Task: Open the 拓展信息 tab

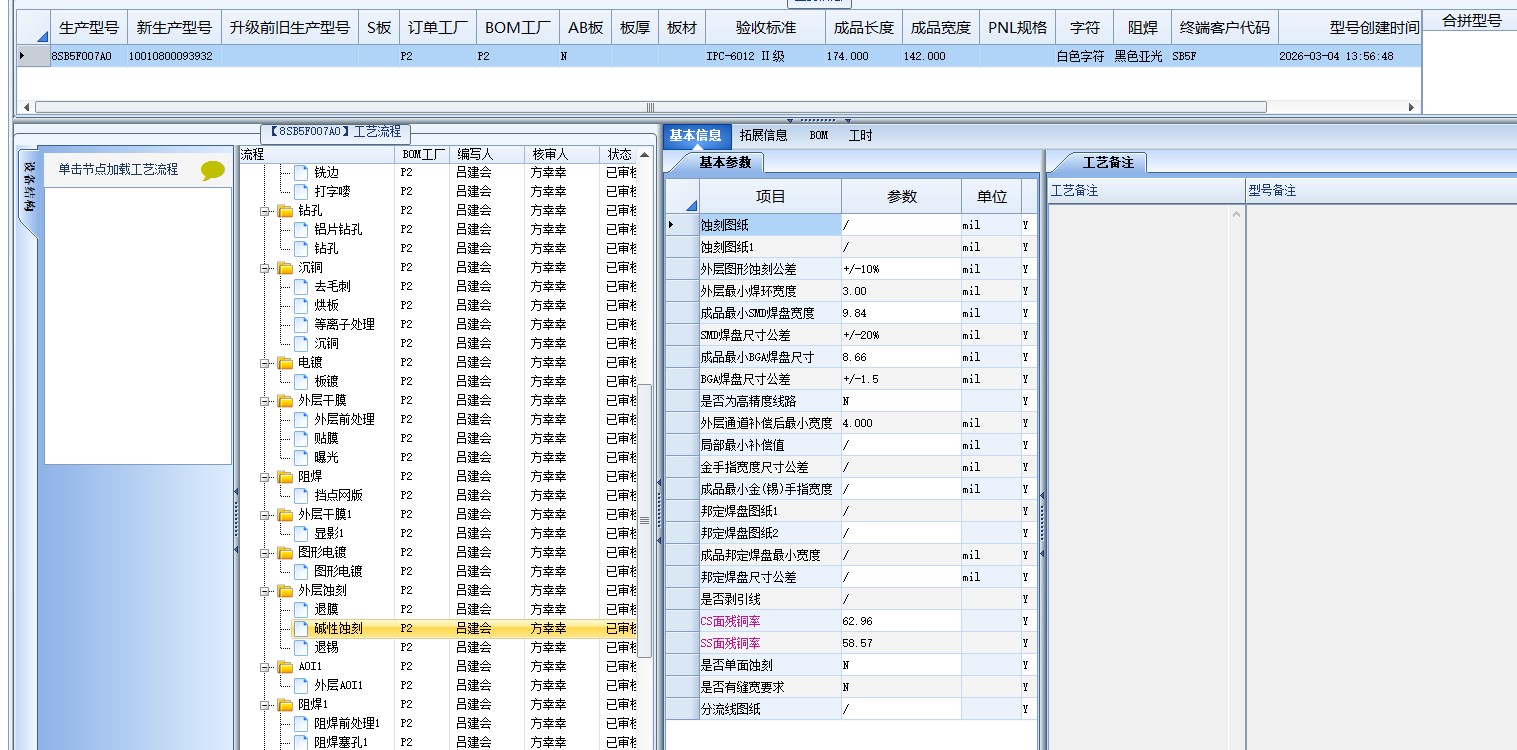Action: pyautogui.click(x=764, y=135)
